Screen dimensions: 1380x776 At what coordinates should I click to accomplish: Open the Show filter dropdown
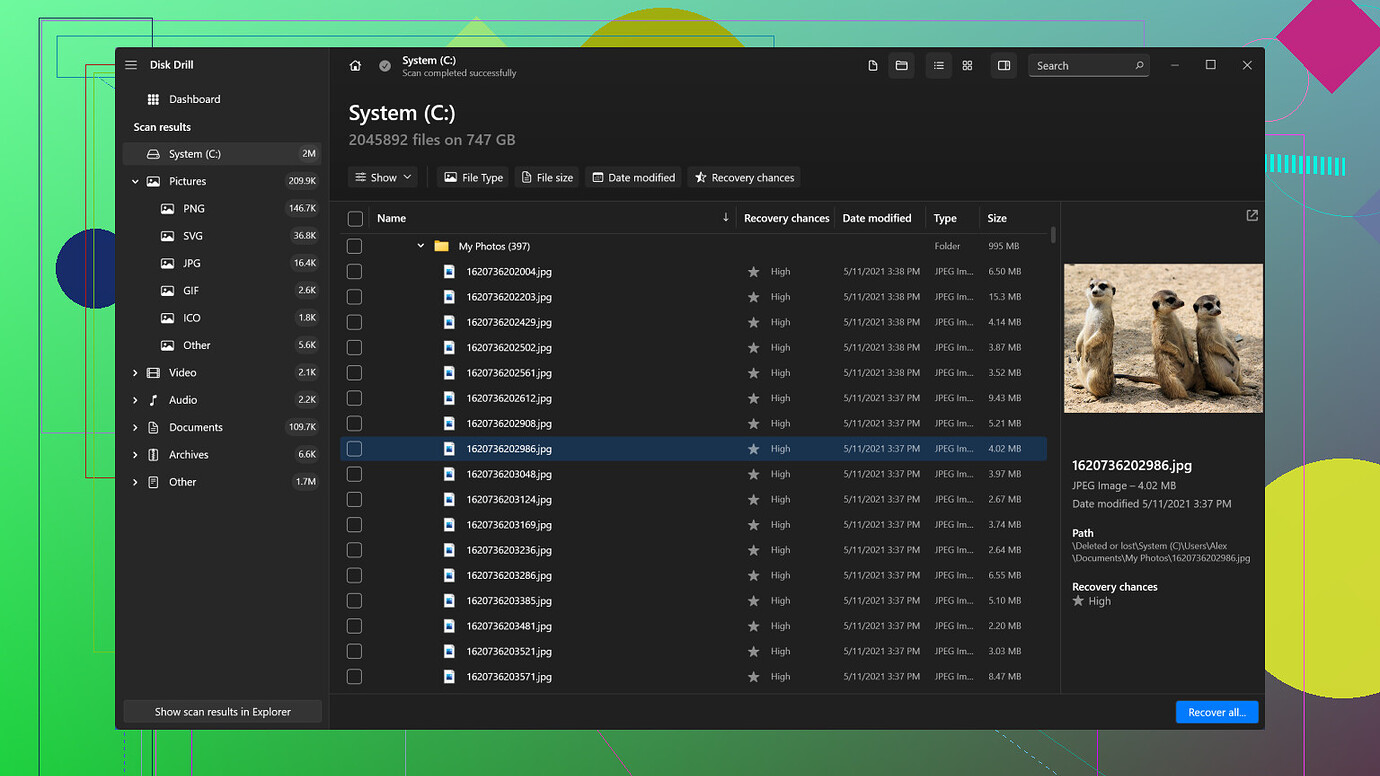pyautogui.click(x=383, y=178)
